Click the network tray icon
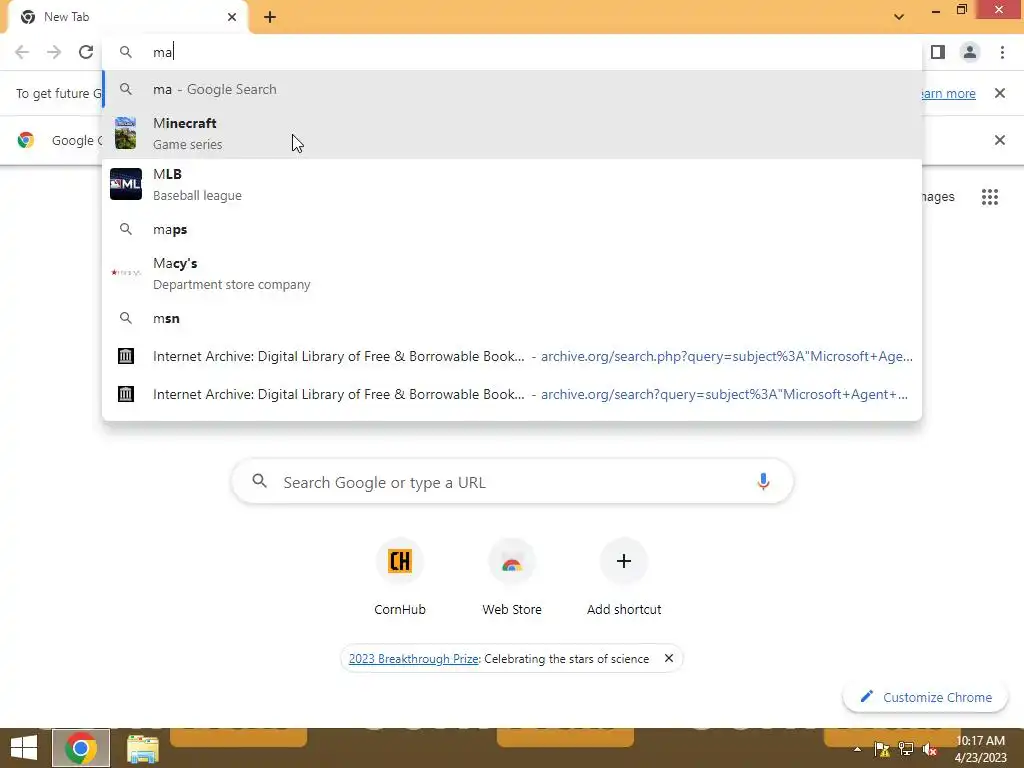Screen dimensions: 1024x768 pos(905,749)
